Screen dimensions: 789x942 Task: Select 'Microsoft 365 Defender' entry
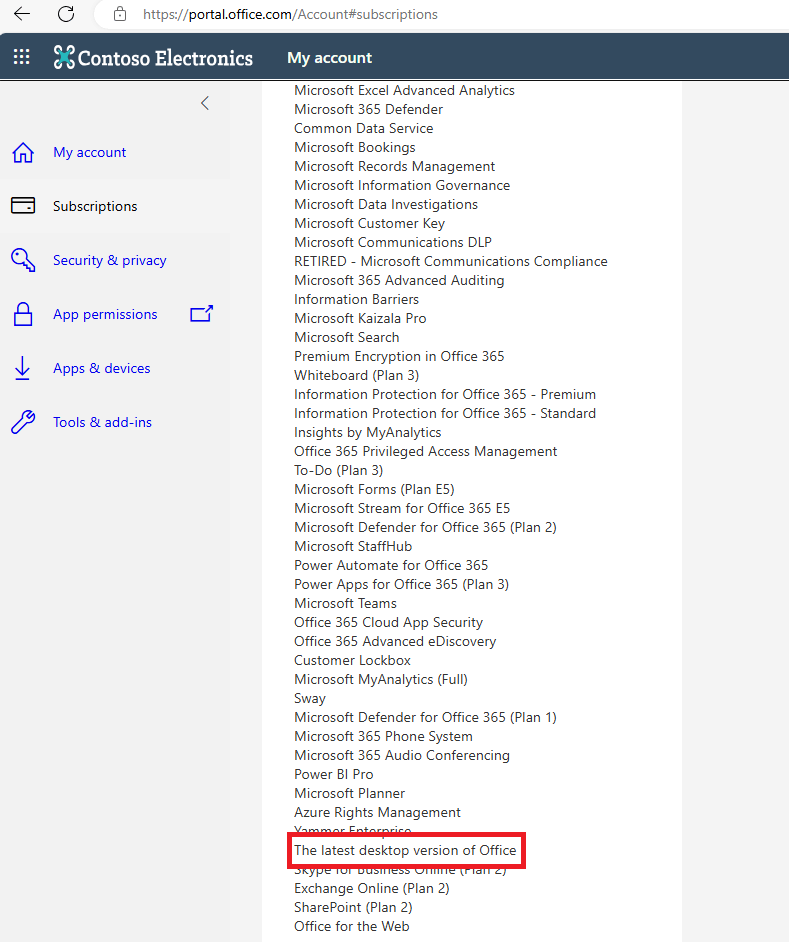pos(368,109)
